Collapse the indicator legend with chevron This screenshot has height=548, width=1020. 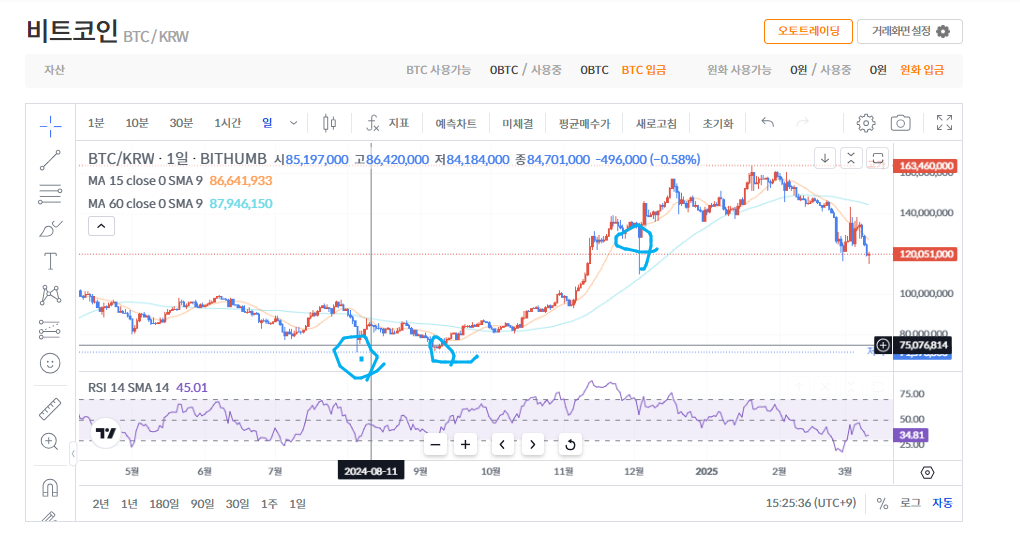[101, 226]
